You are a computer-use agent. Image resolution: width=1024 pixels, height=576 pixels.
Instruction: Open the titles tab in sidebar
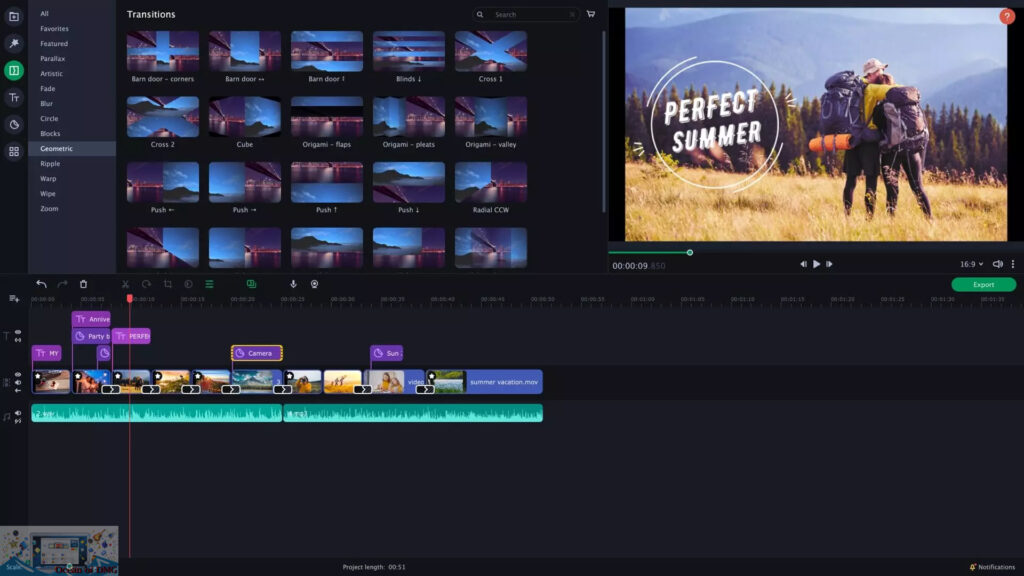14,97
